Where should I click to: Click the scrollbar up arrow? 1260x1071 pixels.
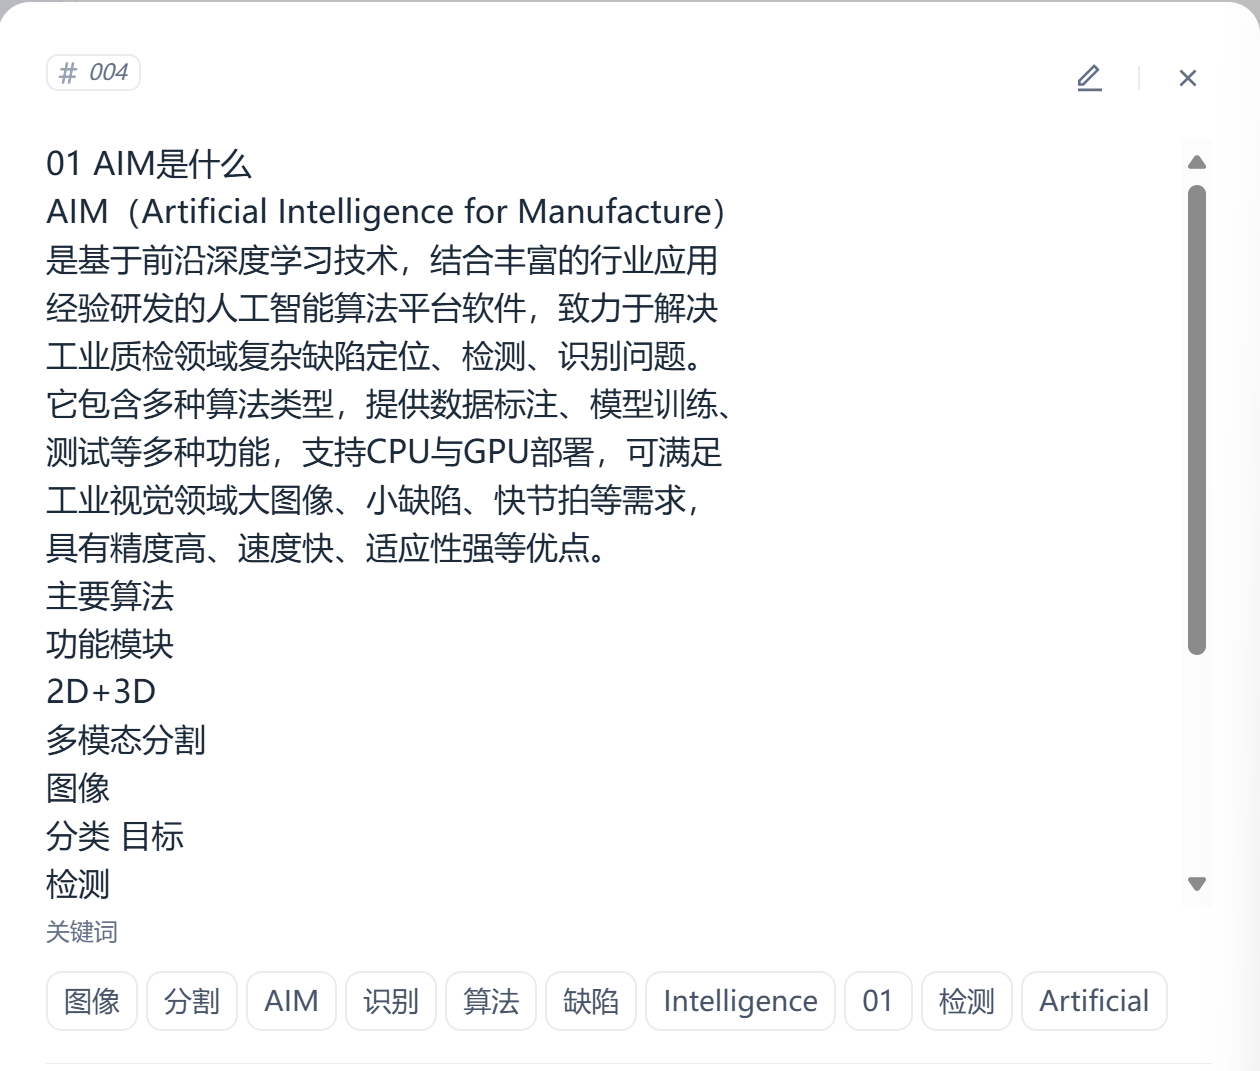[x=1196, y=162]
